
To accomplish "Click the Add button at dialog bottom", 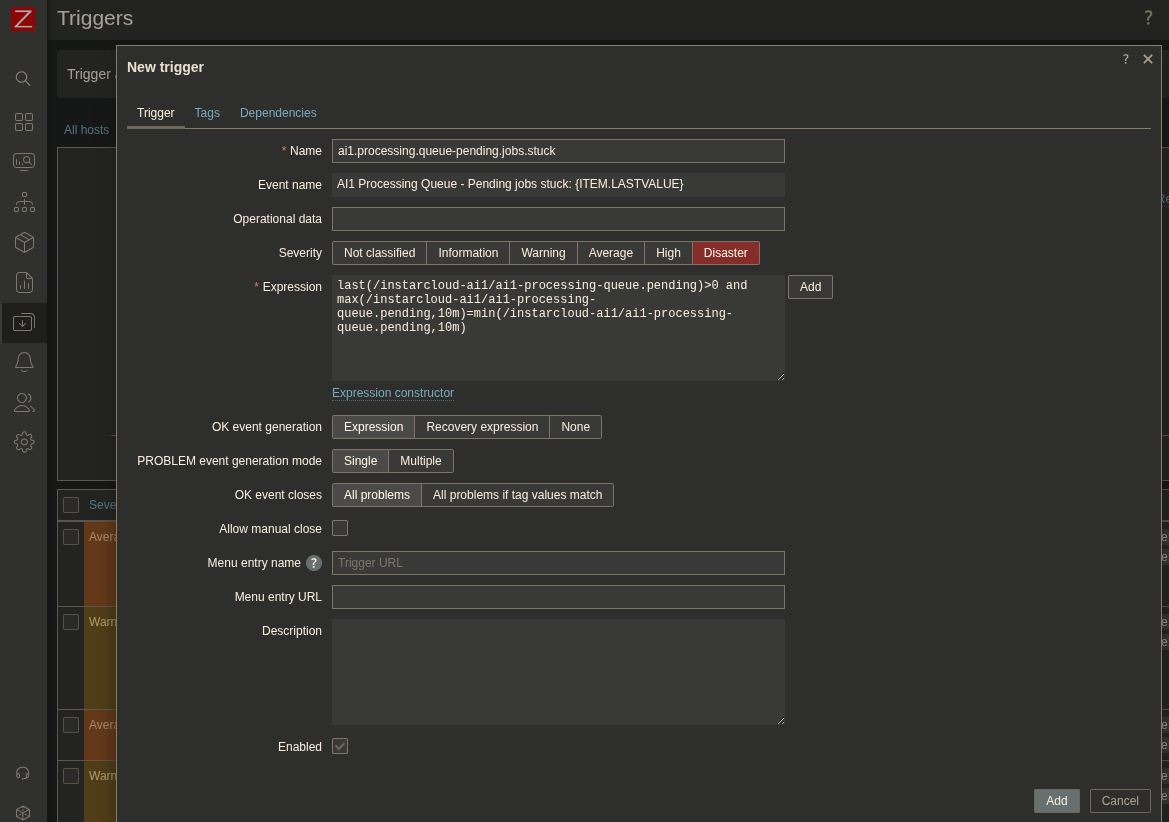I will point(1056,800).
